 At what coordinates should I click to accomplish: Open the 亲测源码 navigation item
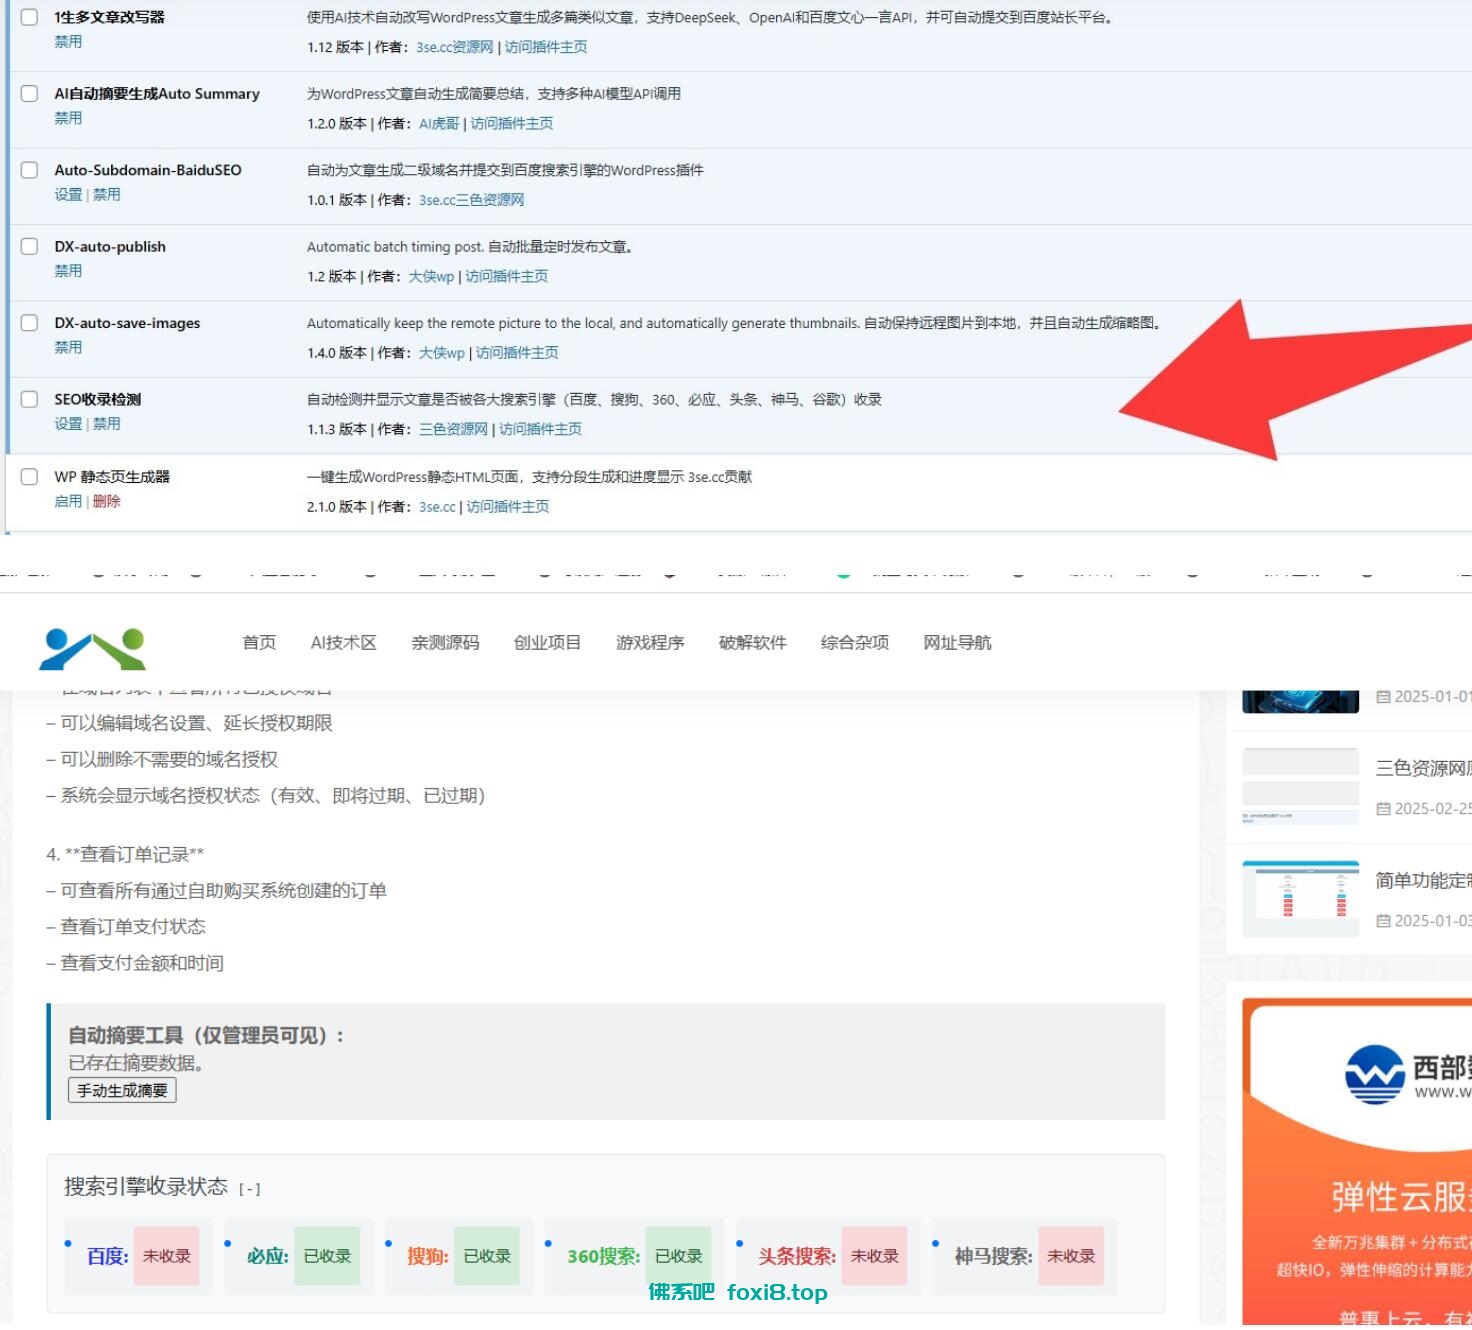click(445, 643)
